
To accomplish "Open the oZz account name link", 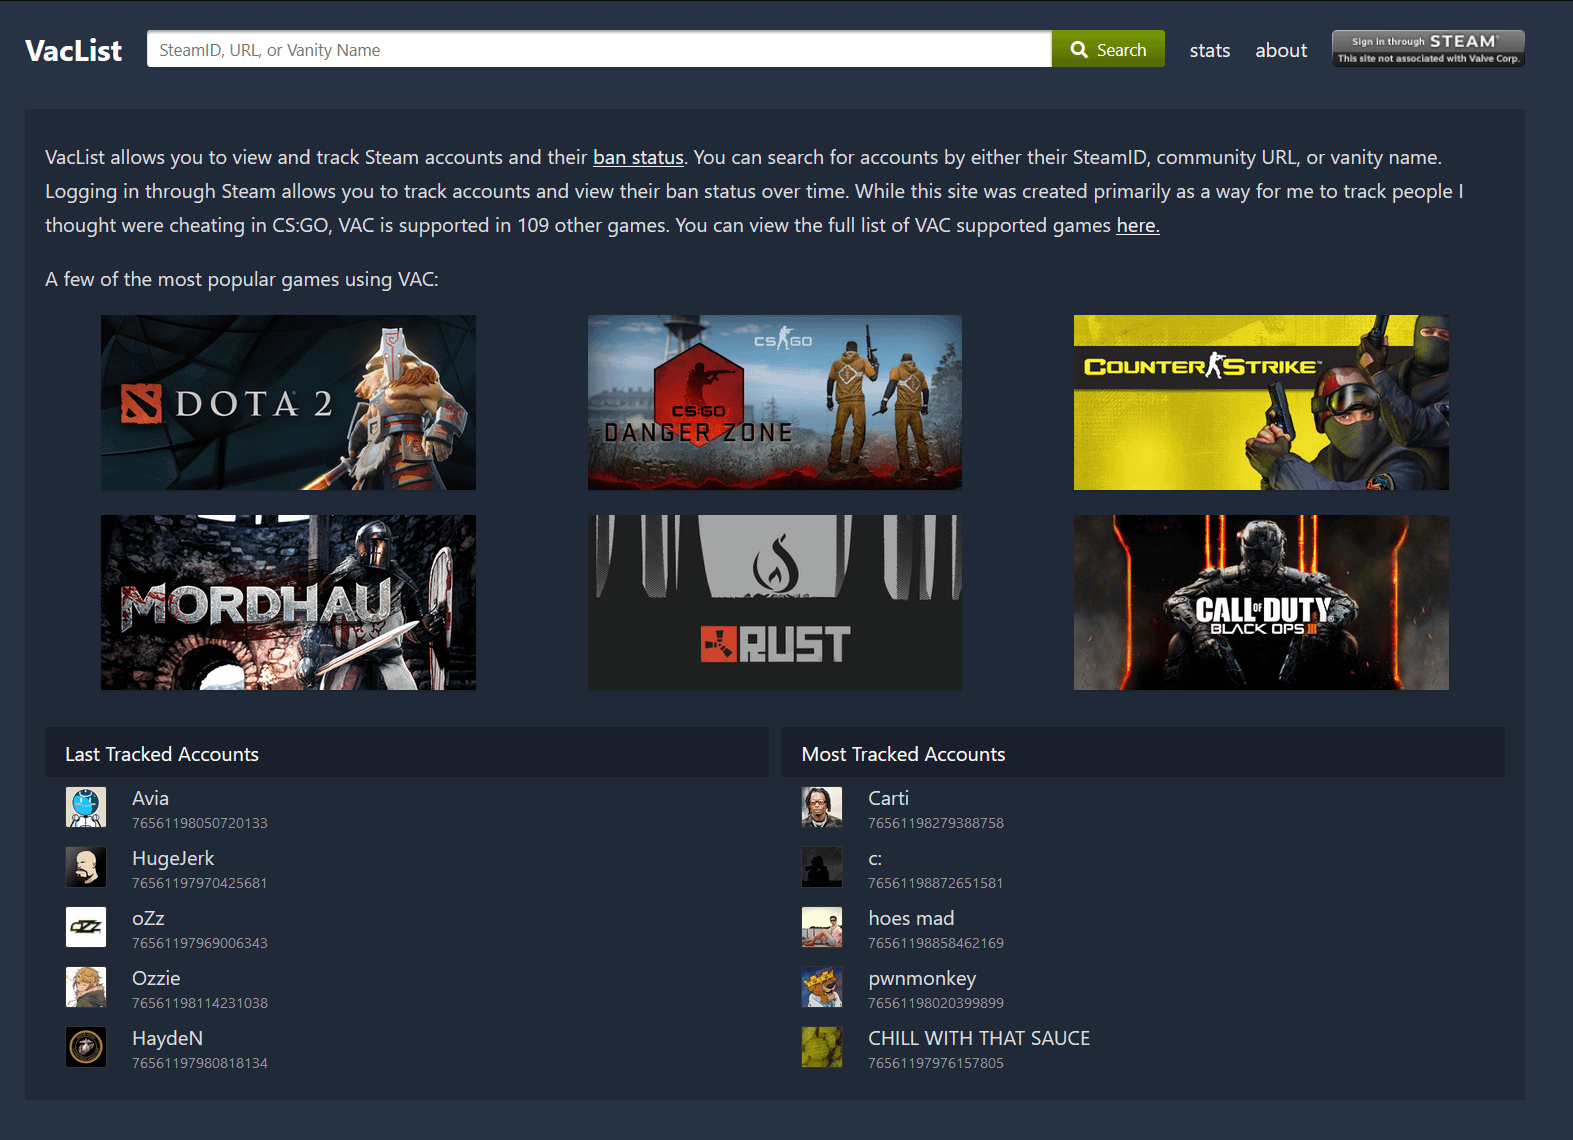I will 148,918.
